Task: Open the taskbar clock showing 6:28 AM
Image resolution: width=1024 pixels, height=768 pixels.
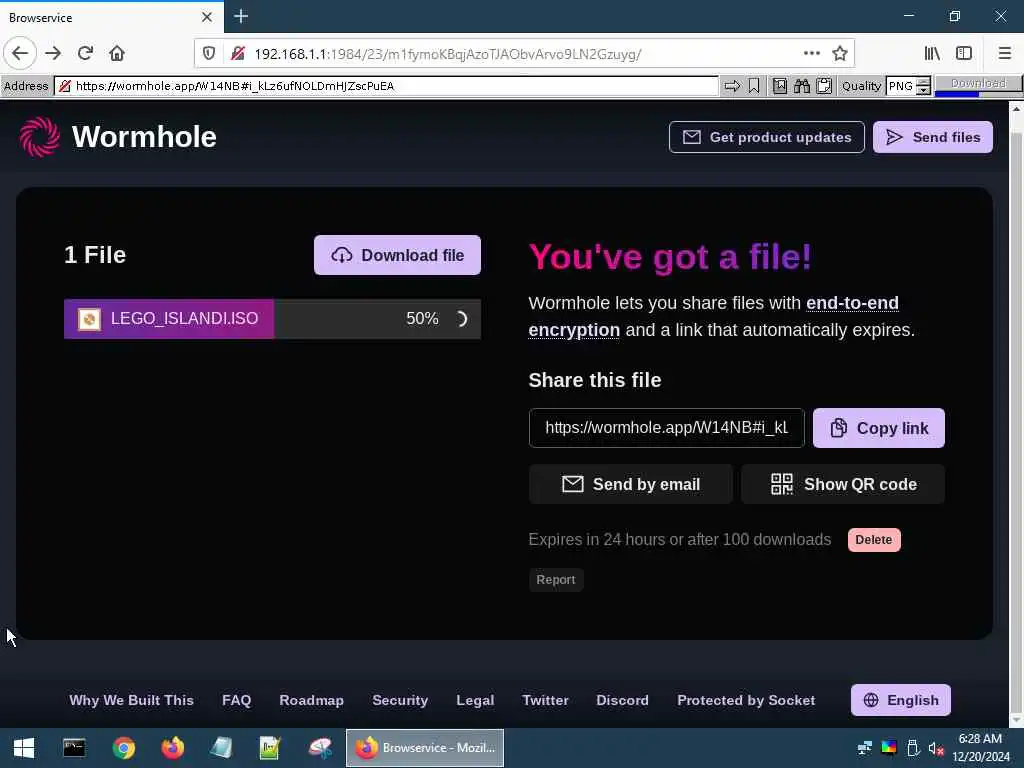Action: coord(980,748)
